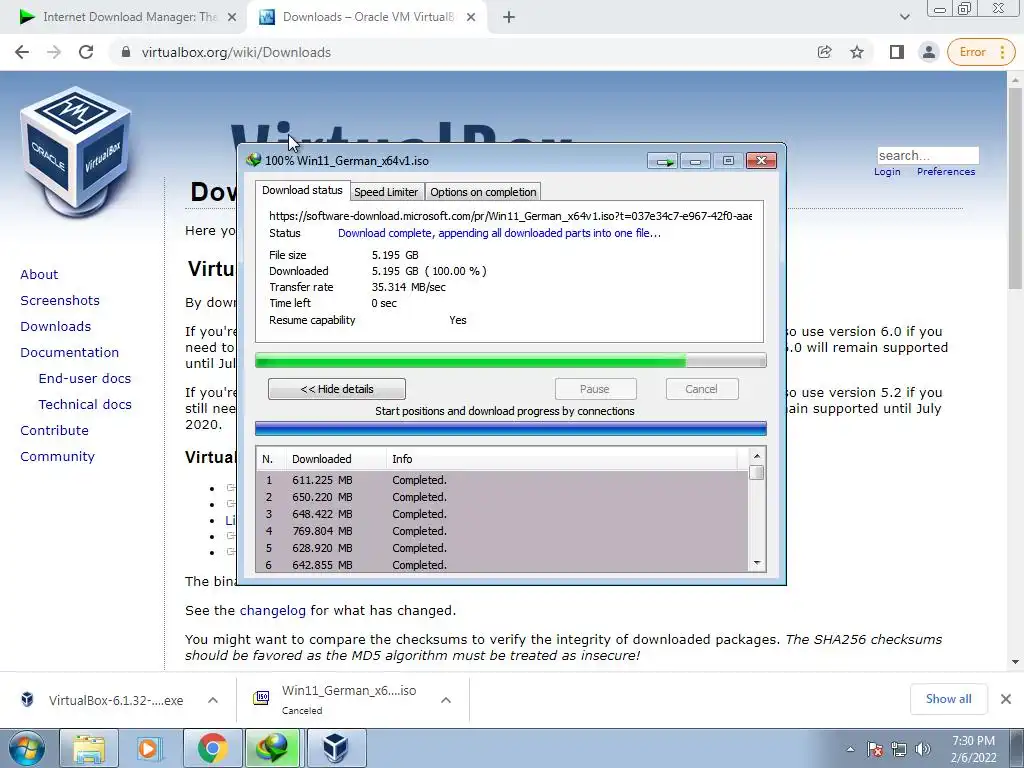The image size is (1024, 768).
Task: Reload the VirtualBox downloads page
Action: pos(86,52)
